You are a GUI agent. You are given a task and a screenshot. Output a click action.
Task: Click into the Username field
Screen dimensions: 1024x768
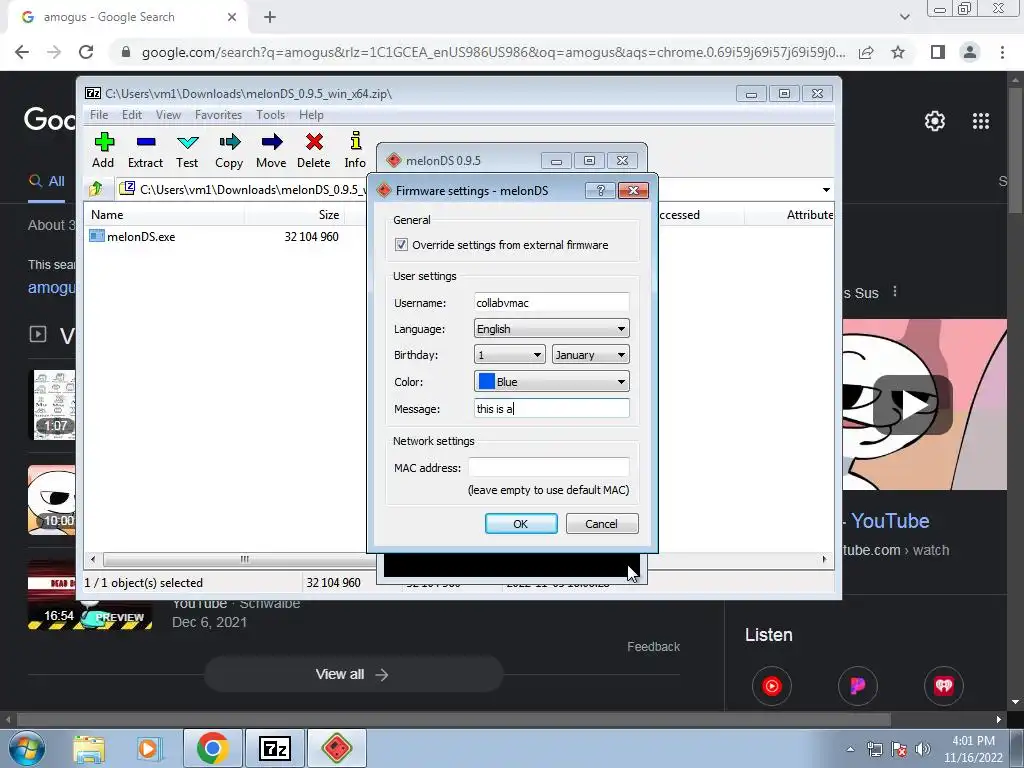pyautogui.click(x=552, y=302)
